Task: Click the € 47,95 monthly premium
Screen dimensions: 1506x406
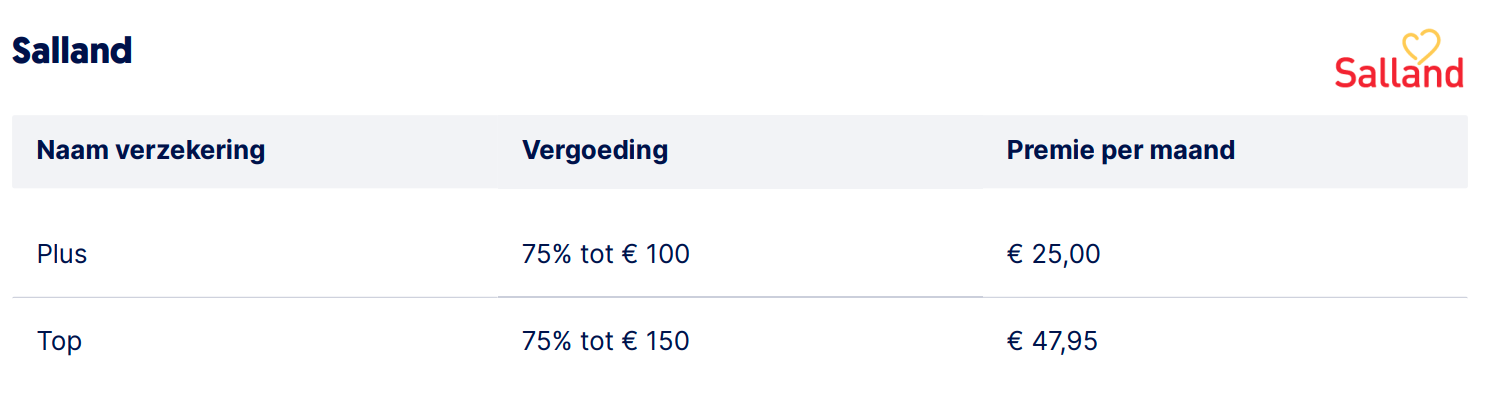Action: [x=1052, y=341]
